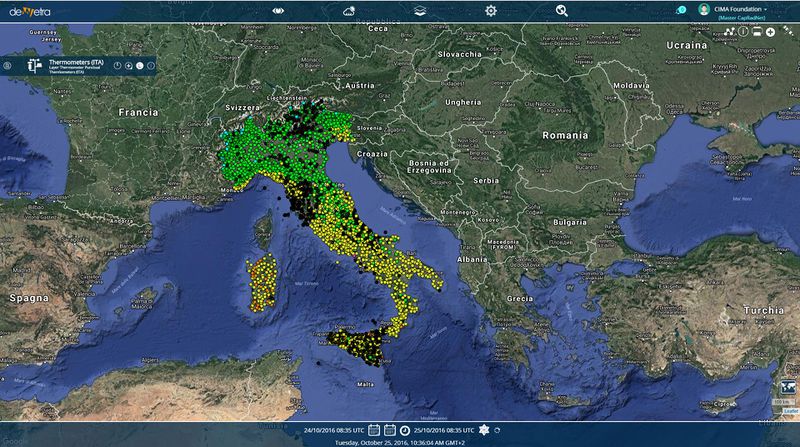Click end date 25/10/2016 08:35 UTC

point(444,430)
